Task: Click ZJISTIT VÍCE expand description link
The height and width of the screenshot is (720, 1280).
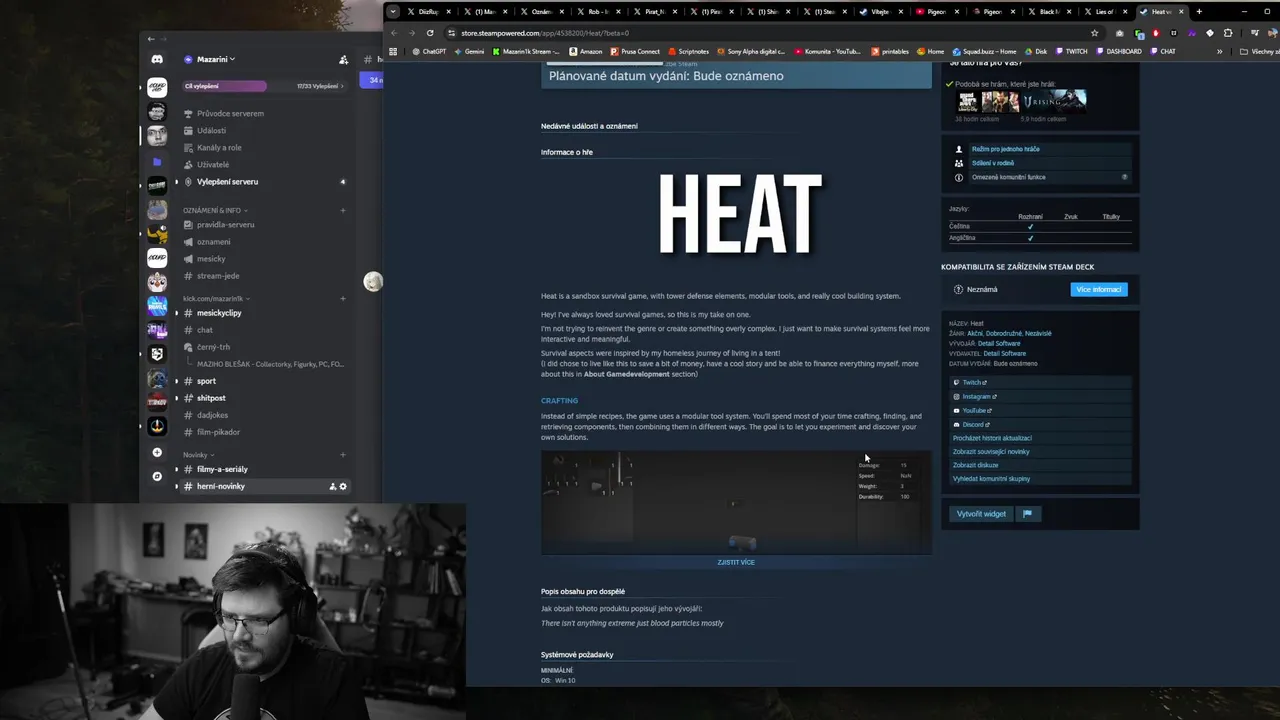Action: point(736,562)
